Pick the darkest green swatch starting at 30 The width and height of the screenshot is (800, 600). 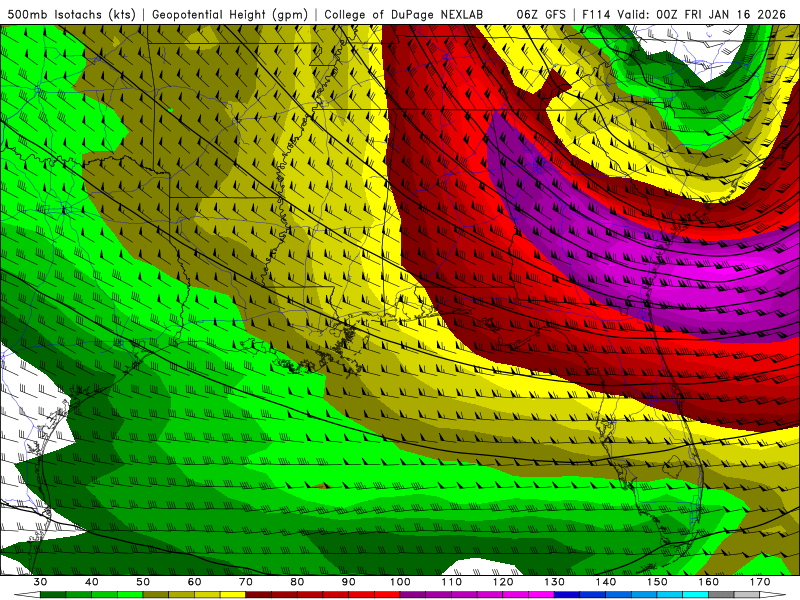[53, 595]
